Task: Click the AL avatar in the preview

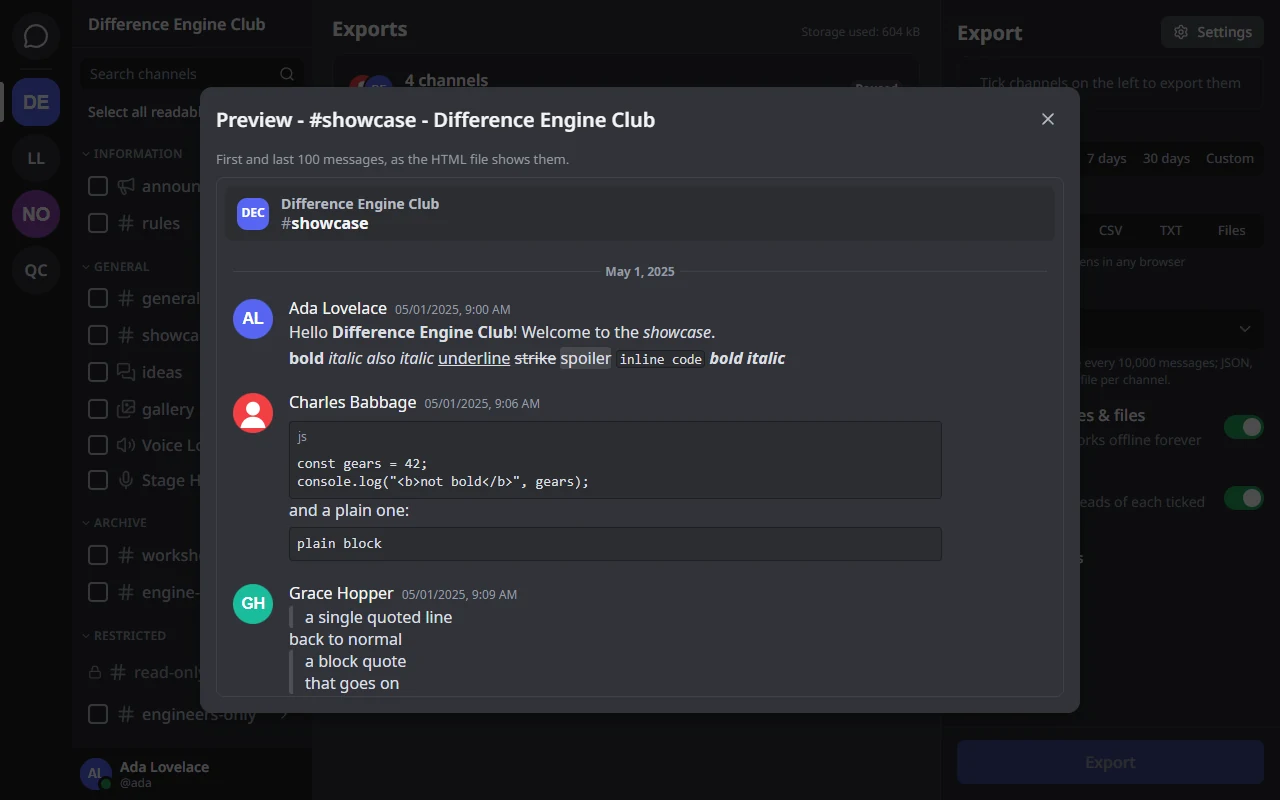Action: (253, 318)
